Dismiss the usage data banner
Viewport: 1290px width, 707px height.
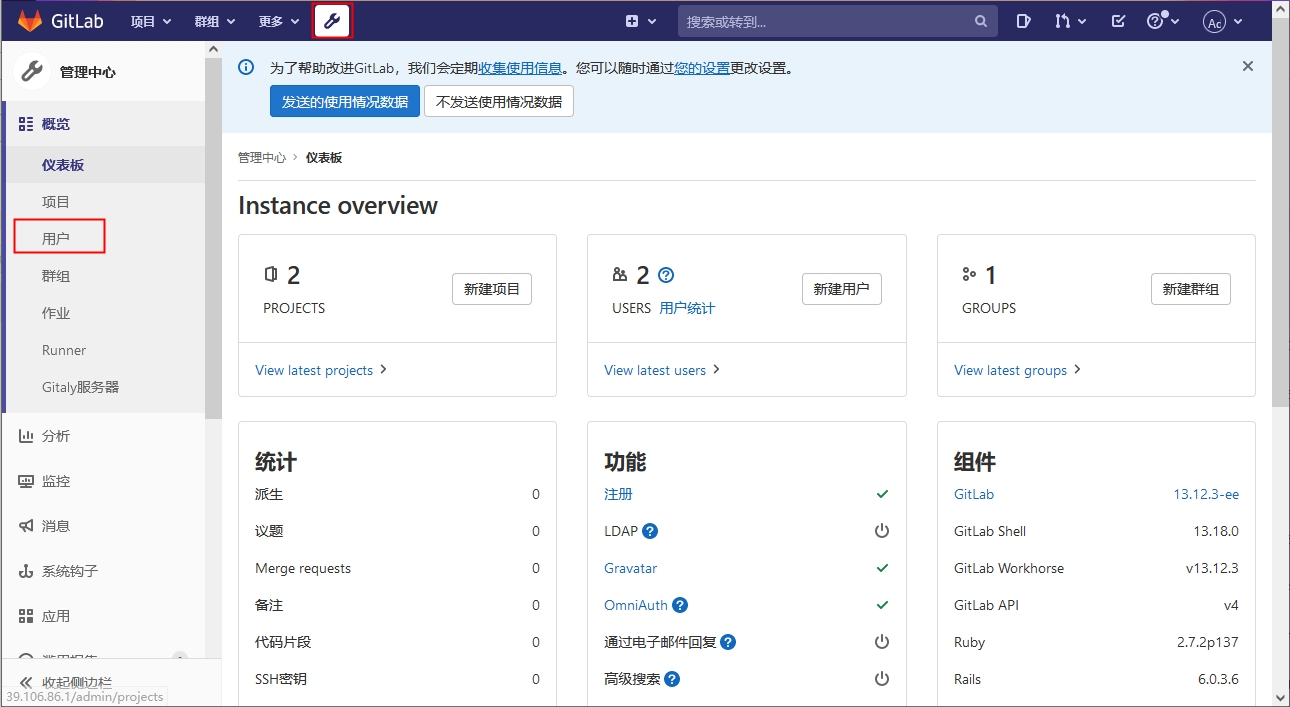pyautogui.click(x=1247, y=66)
